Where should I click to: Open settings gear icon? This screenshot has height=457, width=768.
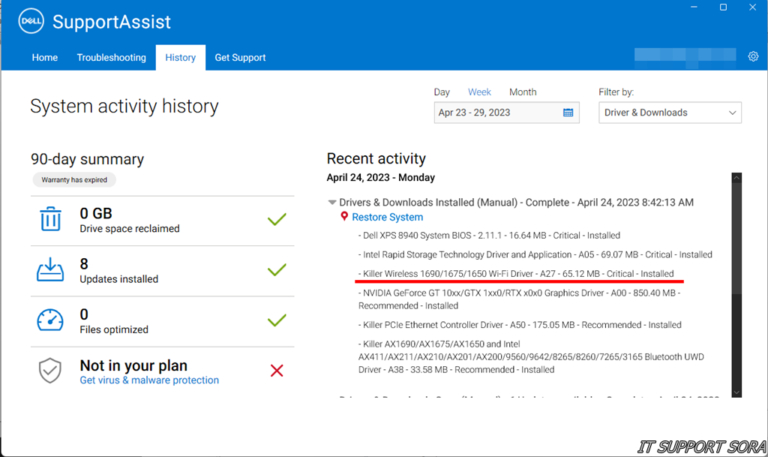(753, 57)
